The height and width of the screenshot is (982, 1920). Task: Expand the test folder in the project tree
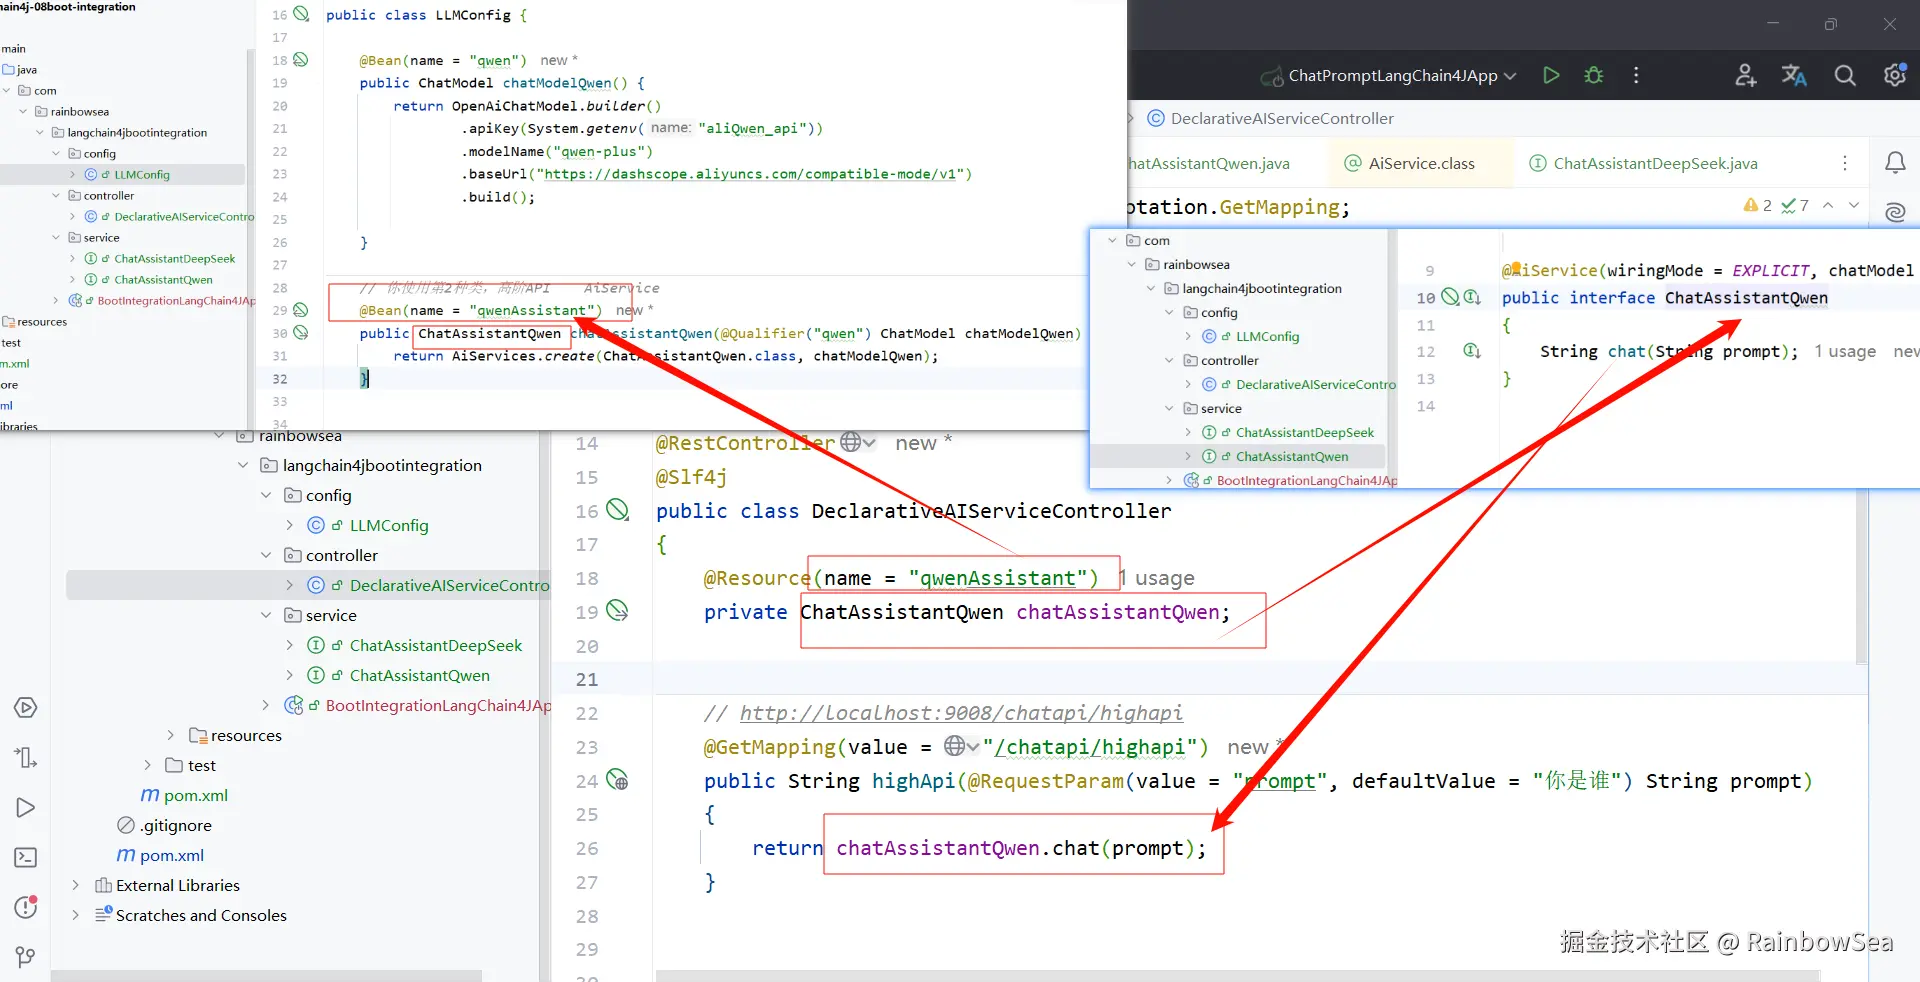(x=147, y=765)
